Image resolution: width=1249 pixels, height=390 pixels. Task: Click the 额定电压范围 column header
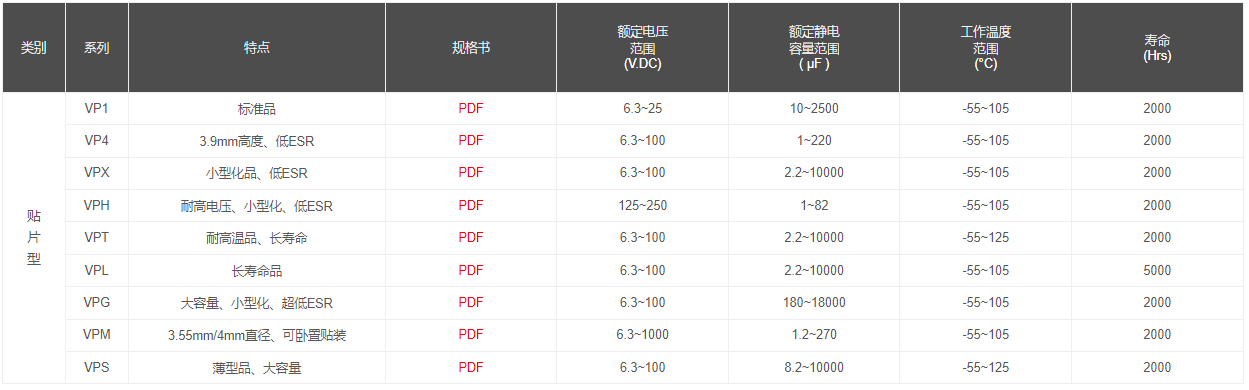click(x=642, y=48)
